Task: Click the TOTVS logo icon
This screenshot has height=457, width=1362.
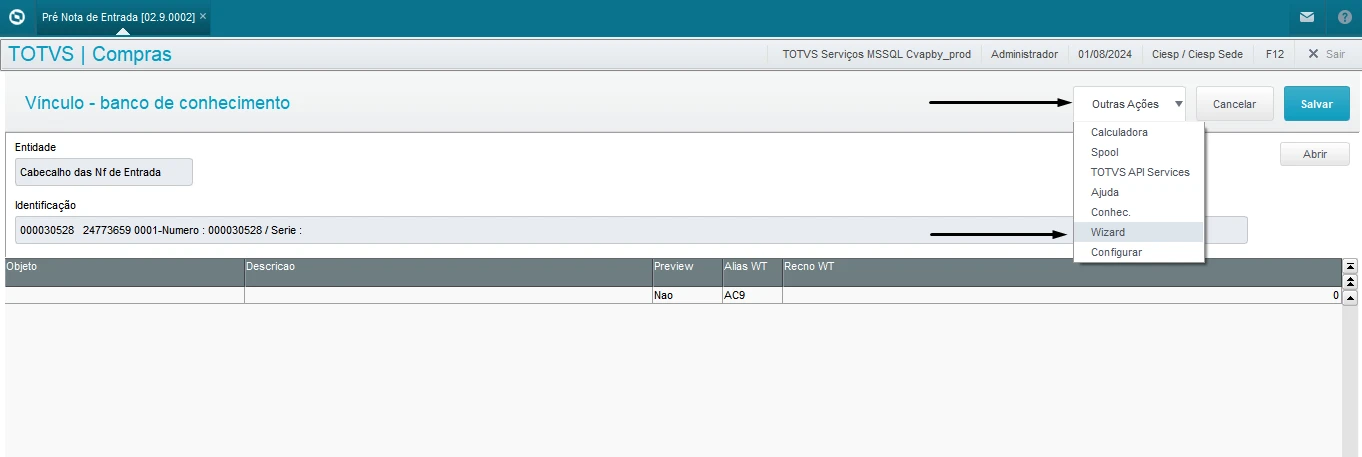Action: coord(17,17)
